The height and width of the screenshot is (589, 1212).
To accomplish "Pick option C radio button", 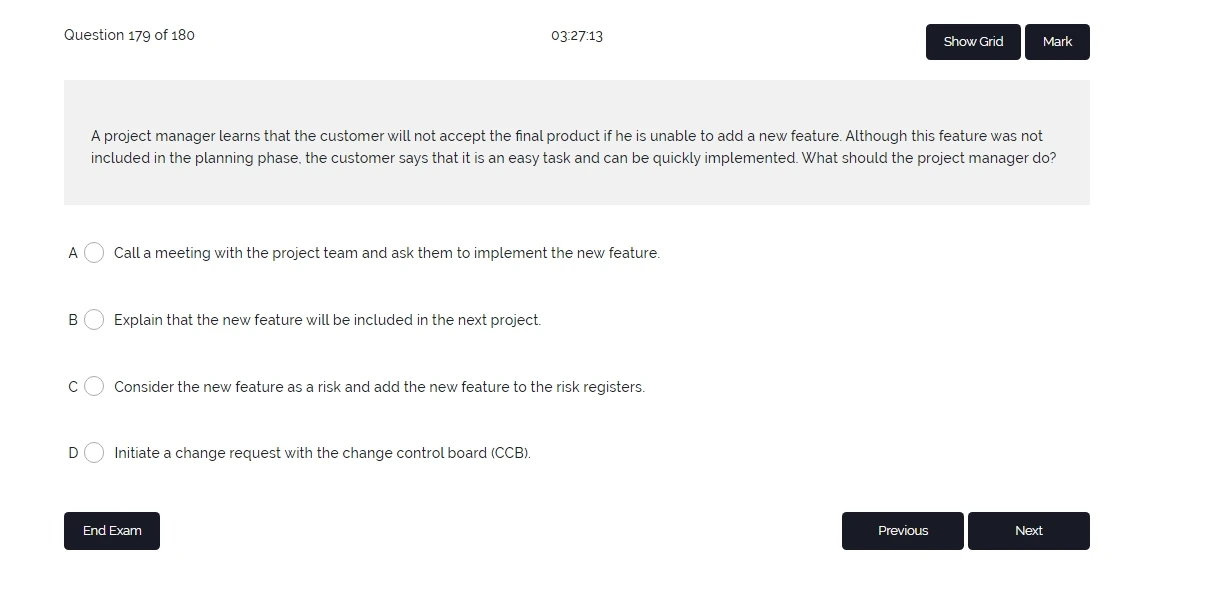I will [x=94, y=386].
